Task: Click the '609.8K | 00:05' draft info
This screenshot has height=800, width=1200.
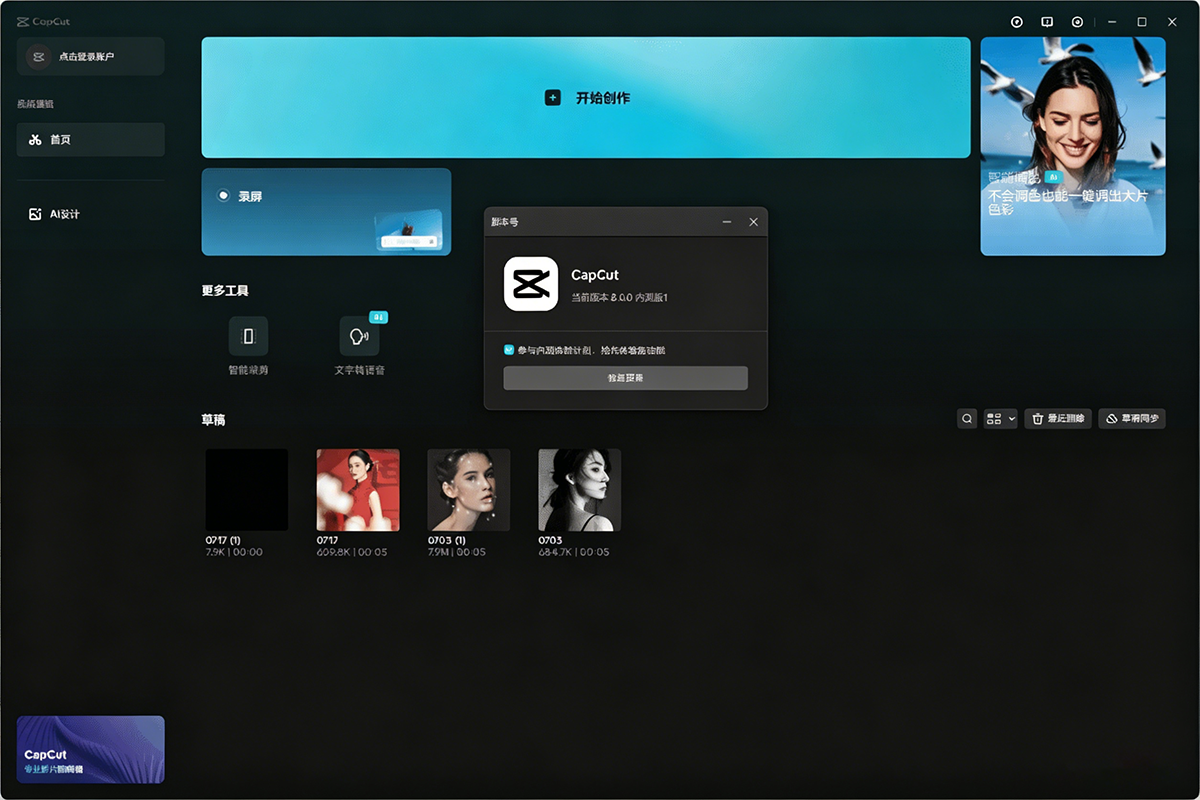Action: (351, 552)
